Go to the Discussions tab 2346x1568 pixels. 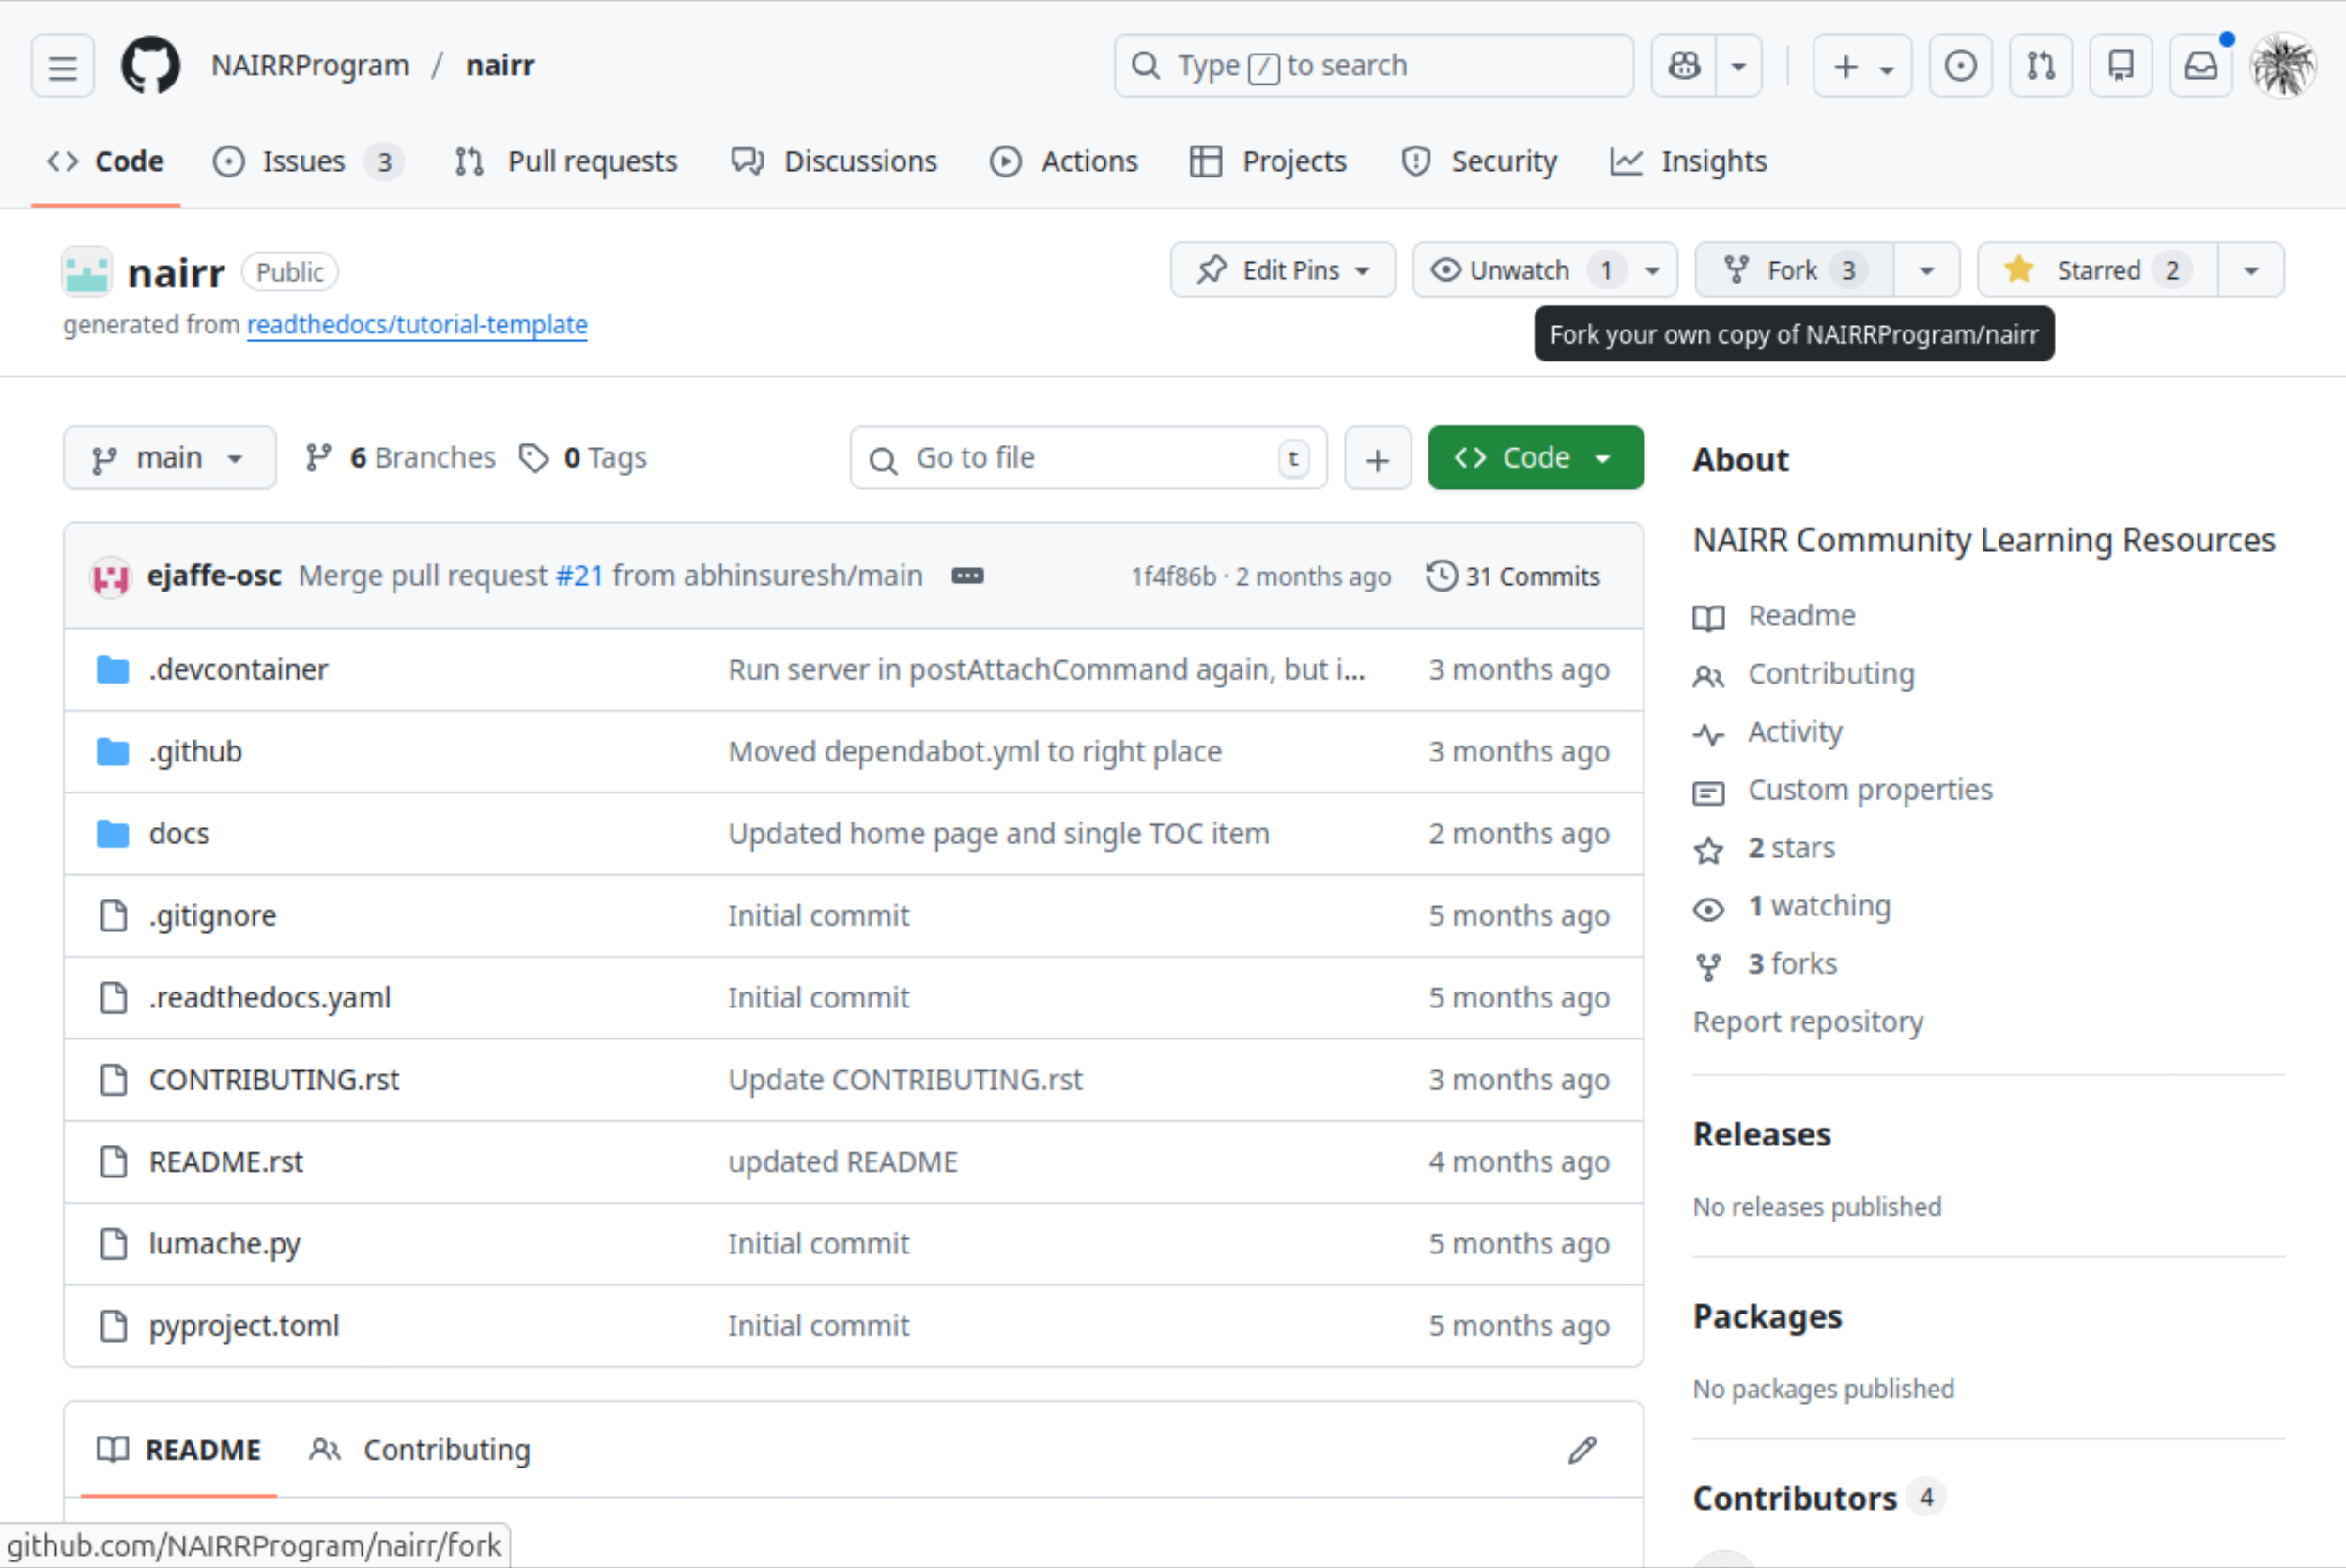[834, 162]
